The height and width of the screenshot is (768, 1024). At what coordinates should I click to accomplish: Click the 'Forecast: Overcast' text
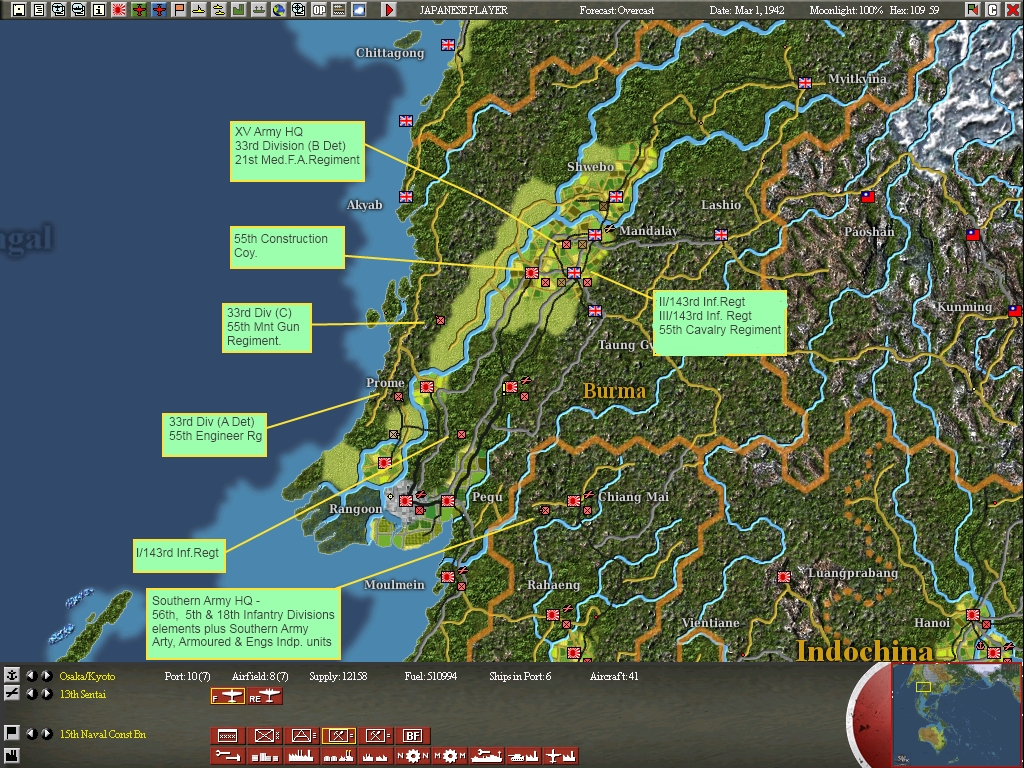point(616,10)
